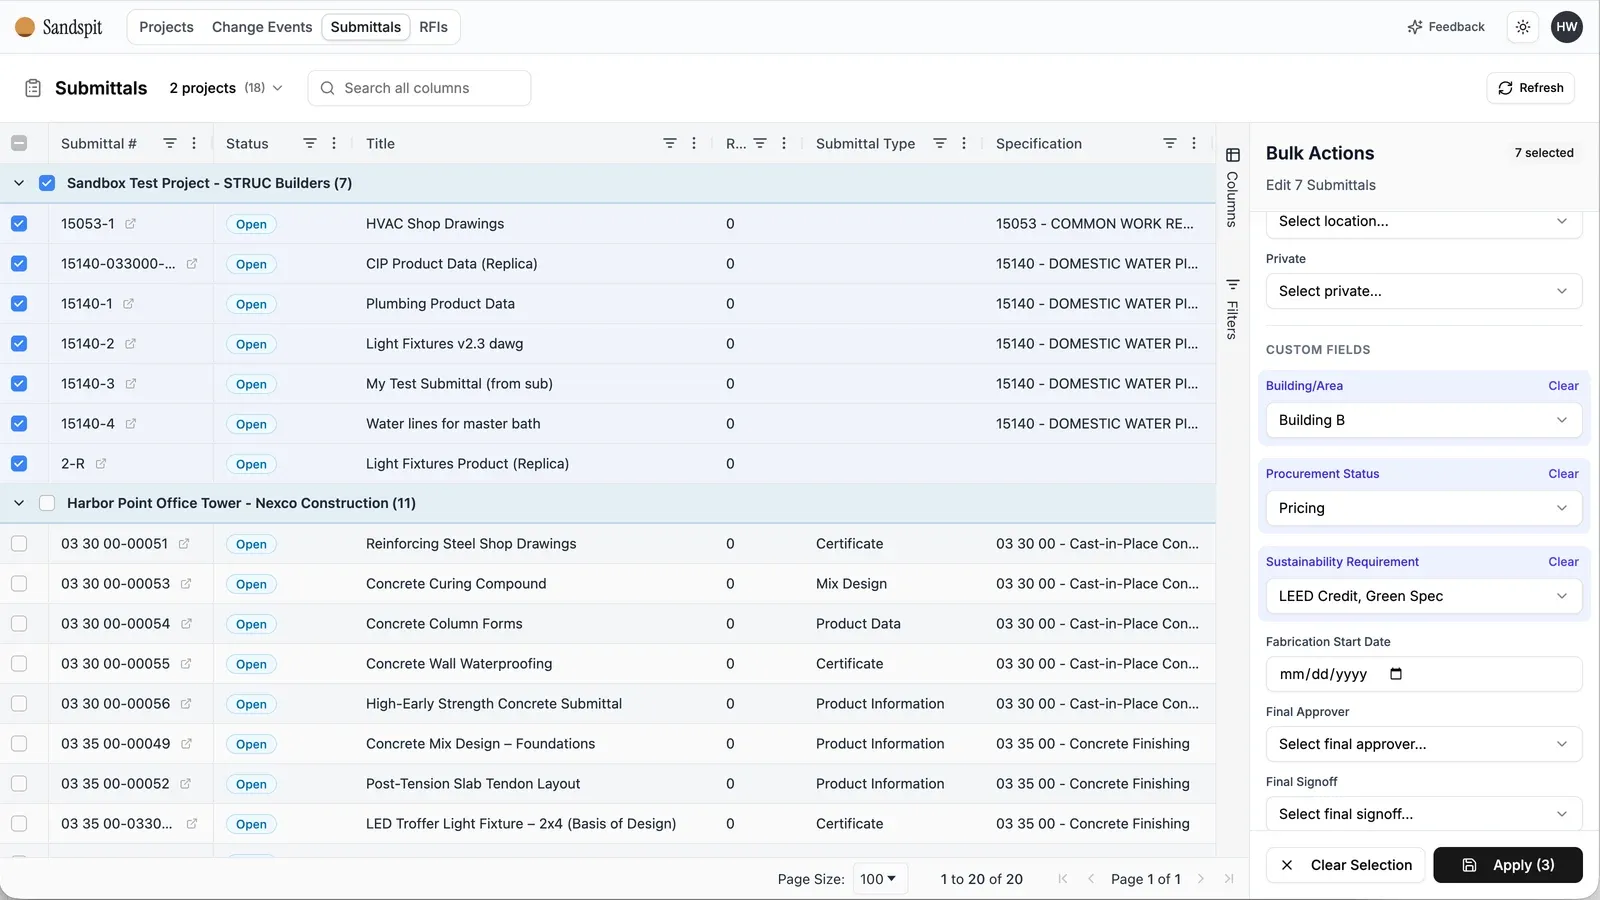Image resolution: width=1600 pixels, height=900 pixels.
Task: Open the 2 projects selector dropdown
Action: 226,88
